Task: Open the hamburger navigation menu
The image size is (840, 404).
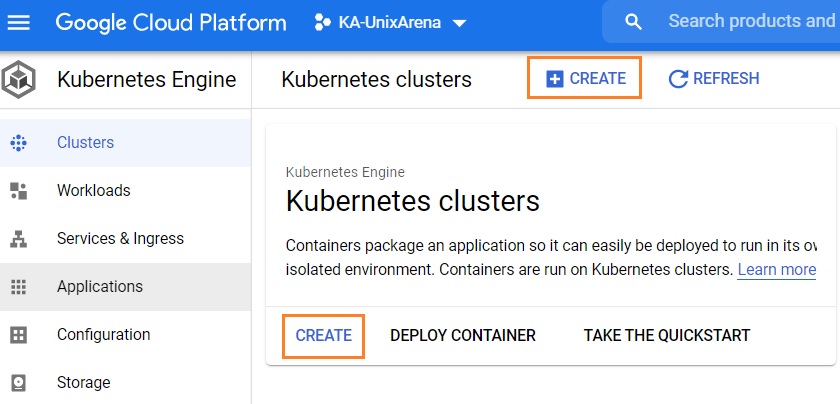Action: pos(18,23)
